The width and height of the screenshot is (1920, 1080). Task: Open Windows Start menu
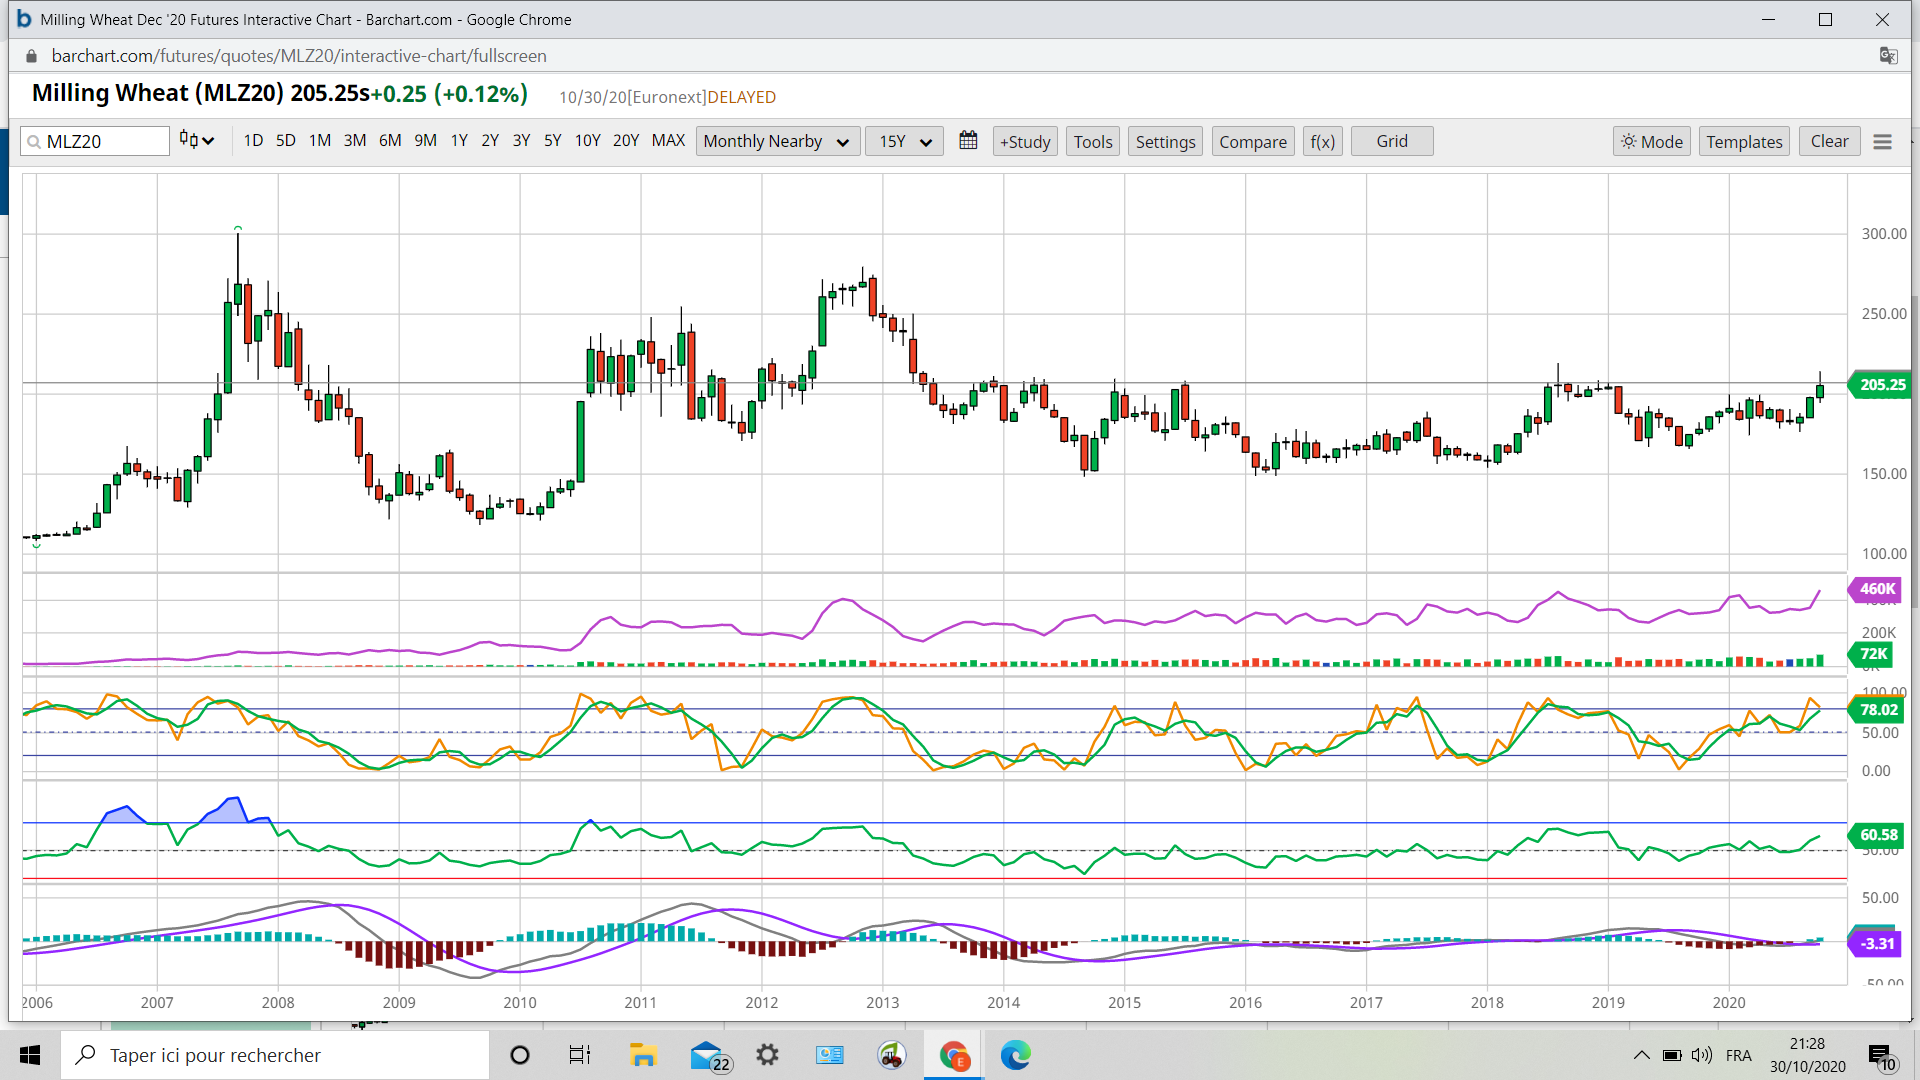click(x=30, y=1055)
